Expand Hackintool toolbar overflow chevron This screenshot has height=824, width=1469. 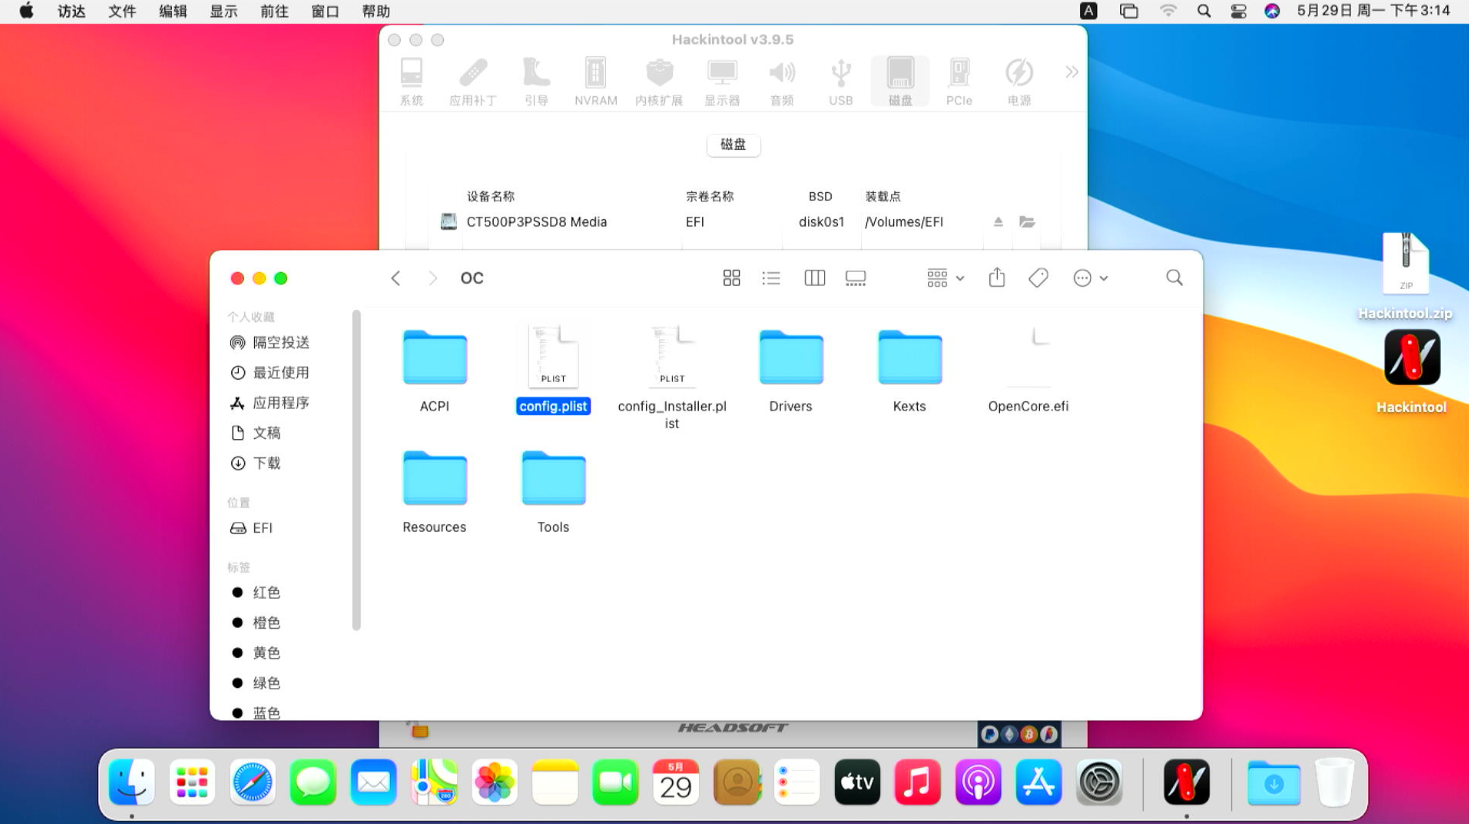point(1072,72)
